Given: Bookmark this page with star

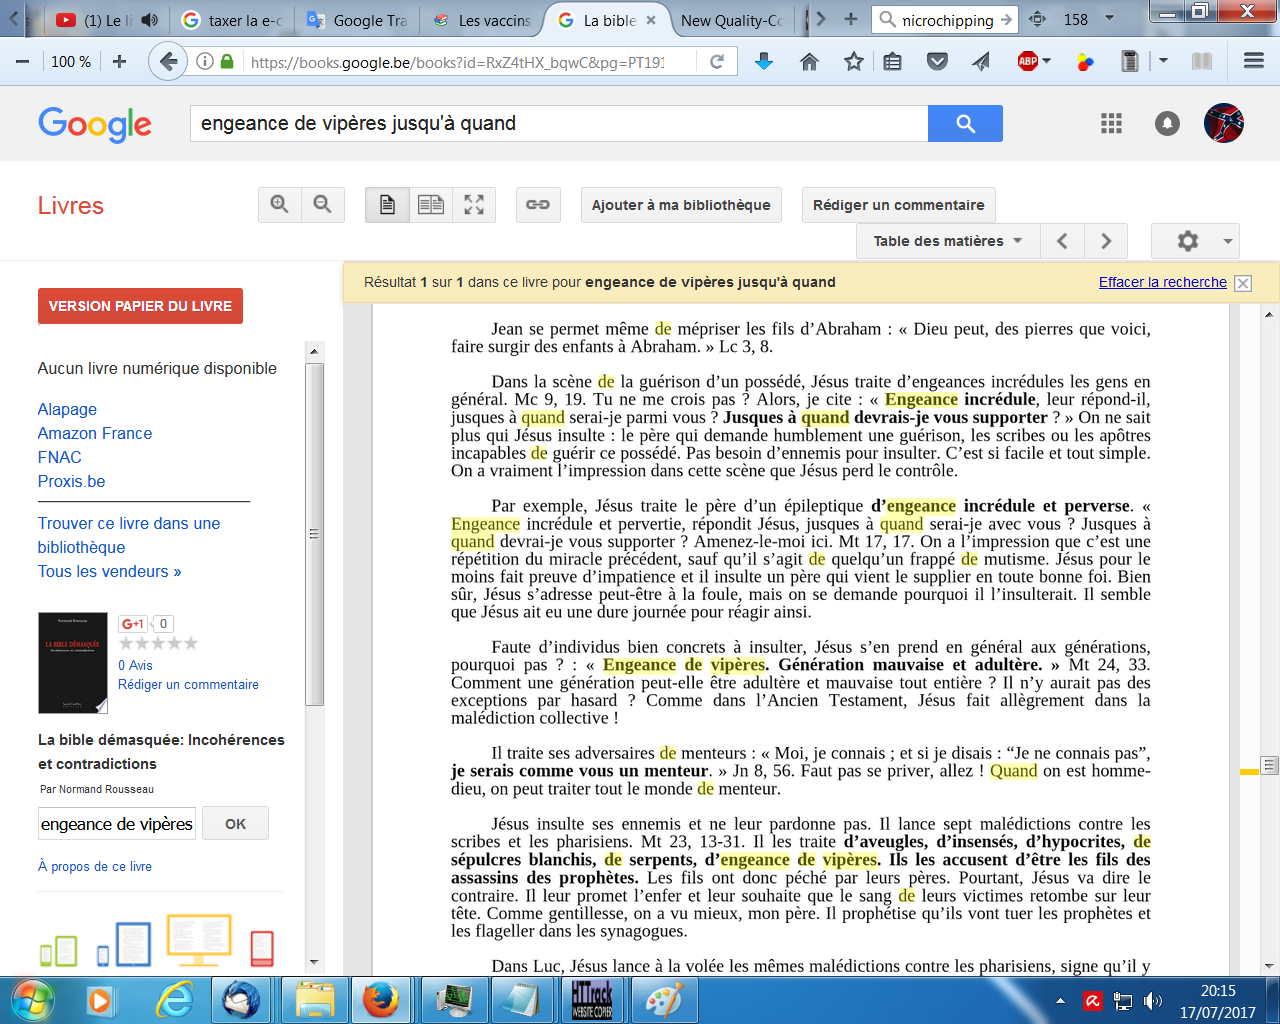Looking at the screenshot, I should pyautogui.click(x=854, y=62).
